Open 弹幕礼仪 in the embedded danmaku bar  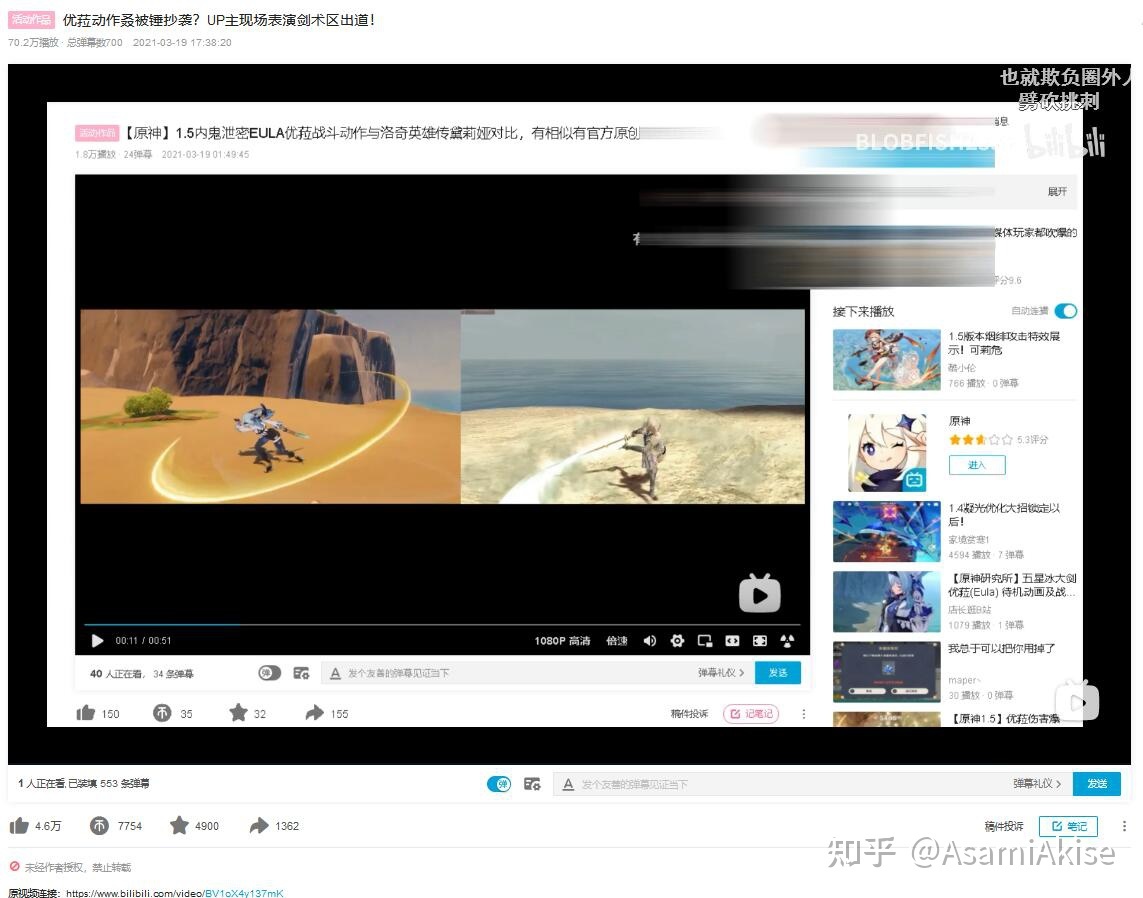[721, 673]
